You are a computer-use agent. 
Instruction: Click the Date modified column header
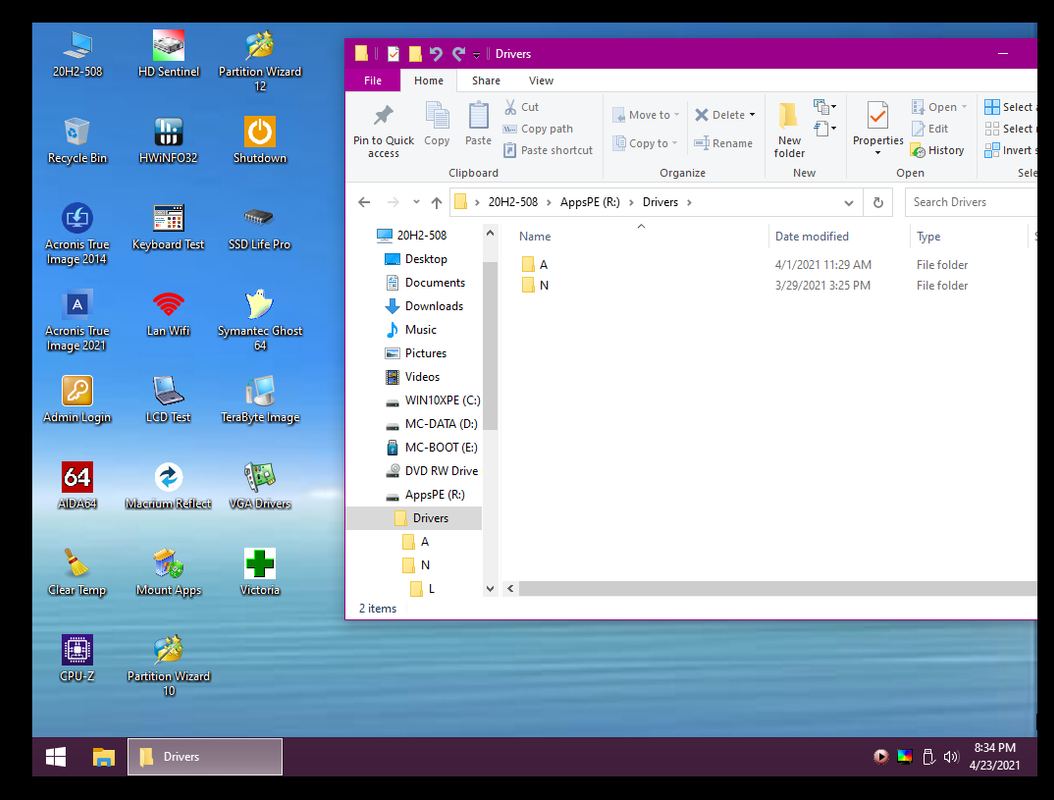(811, 237)
